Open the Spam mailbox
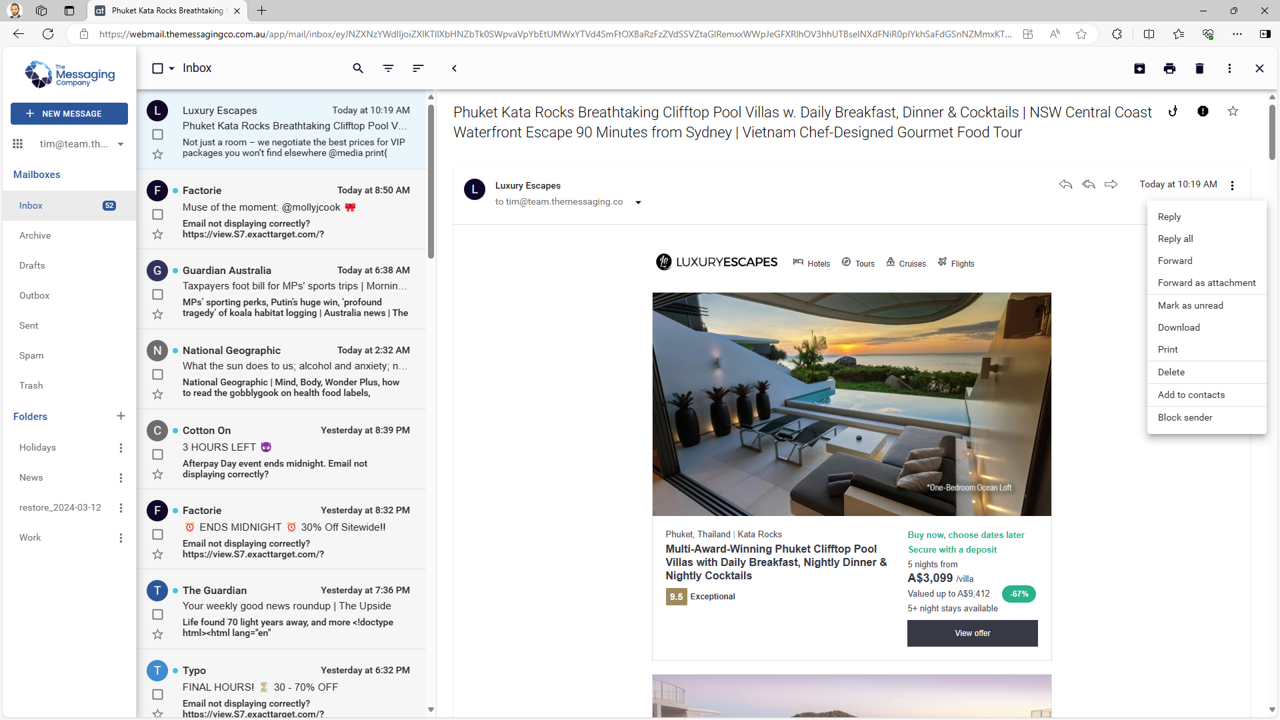The image size is (1280, 720). [x=31, y=356]
